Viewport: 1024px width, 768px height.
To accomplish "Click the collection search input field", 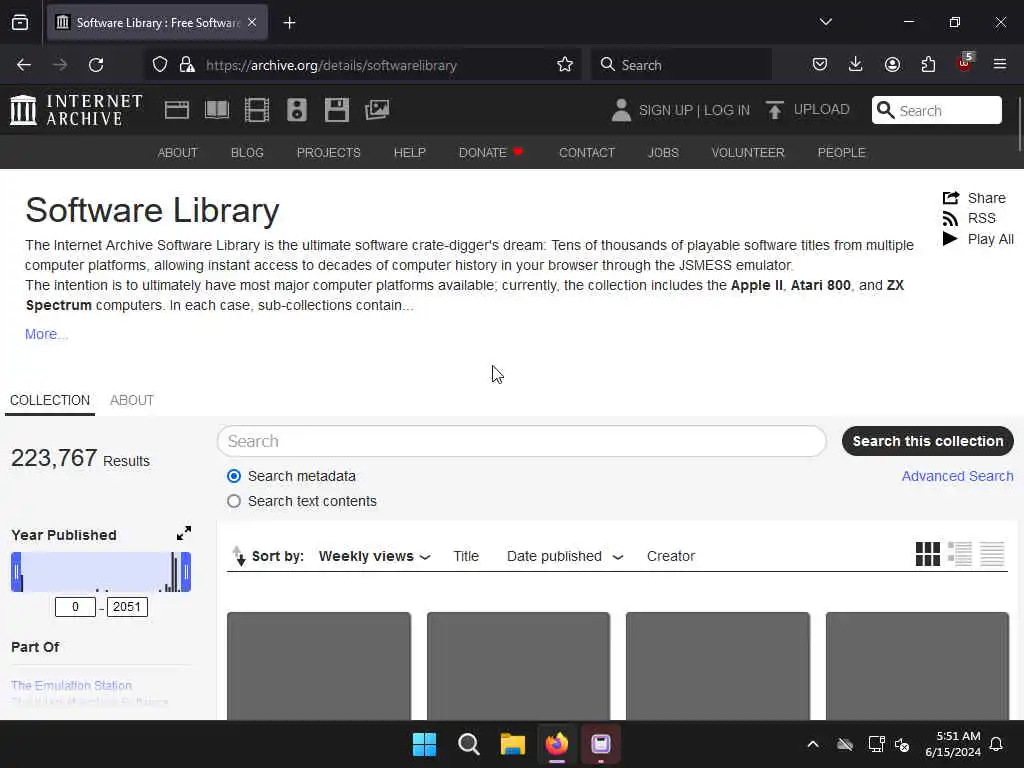I will (x=521, y=441).
